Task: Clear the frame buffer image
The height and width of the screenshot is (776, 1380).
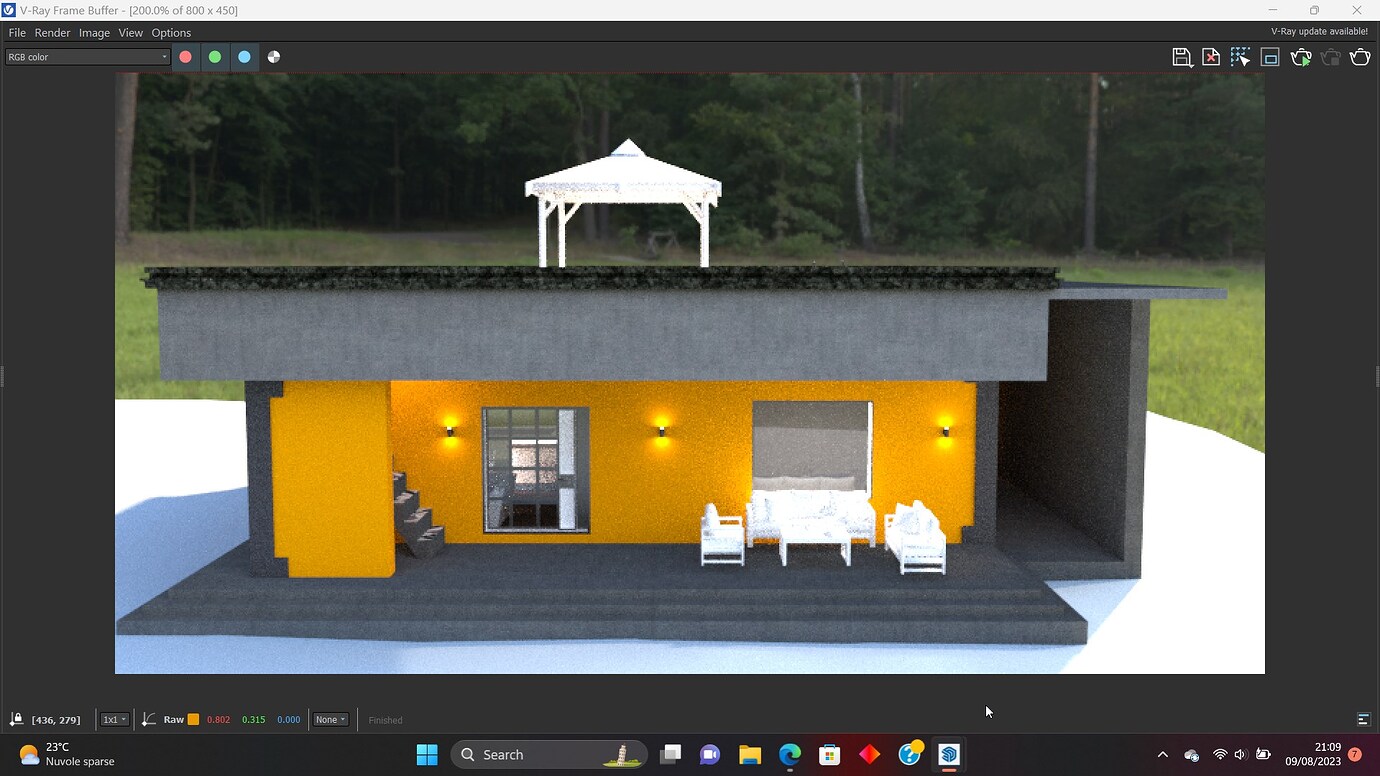Action: pos(1211,57)
